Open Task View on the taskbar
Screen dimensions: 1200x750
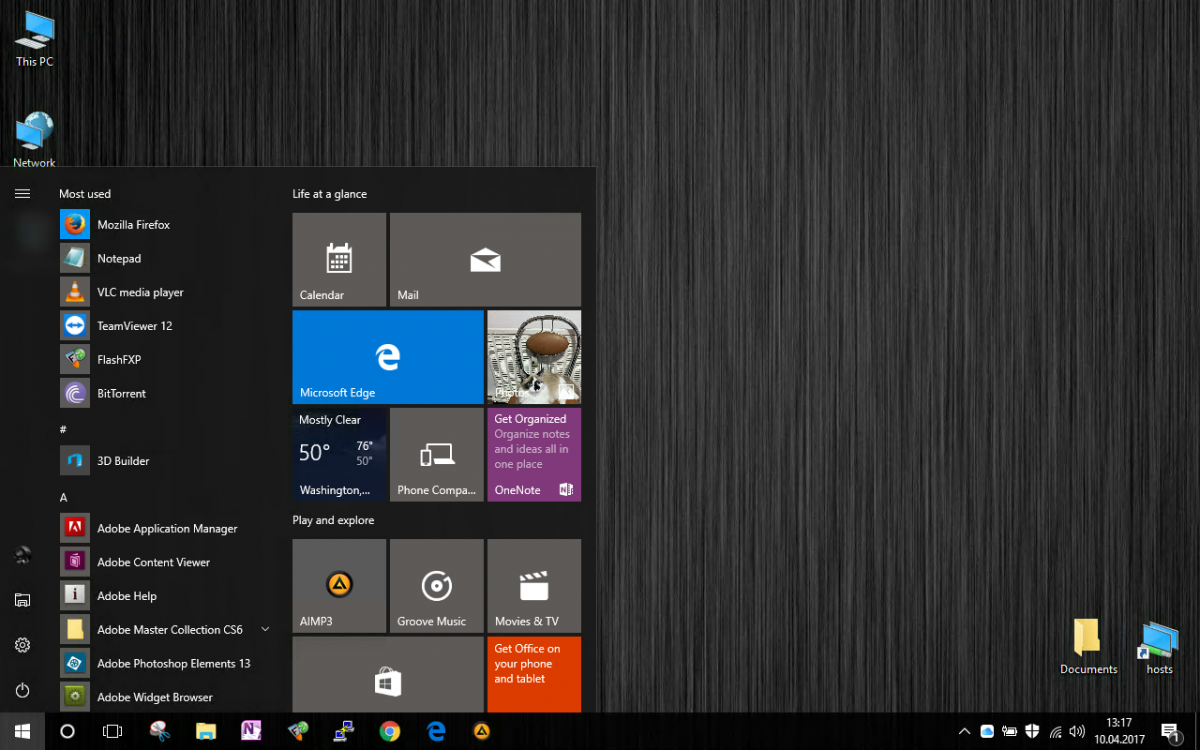112,731
